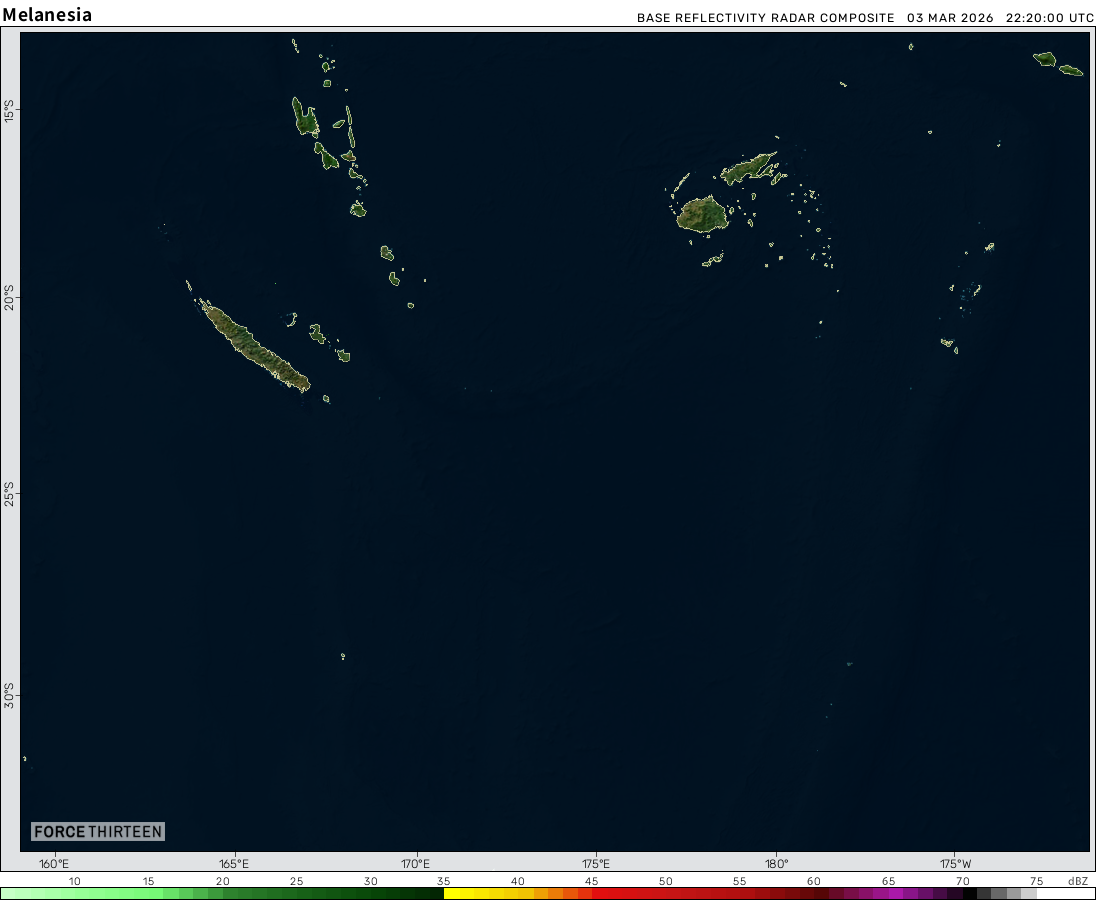Click the 22:20:00 UTC timestamp
Viewport: 1096px width, 900px height.
coord(1049,18)
